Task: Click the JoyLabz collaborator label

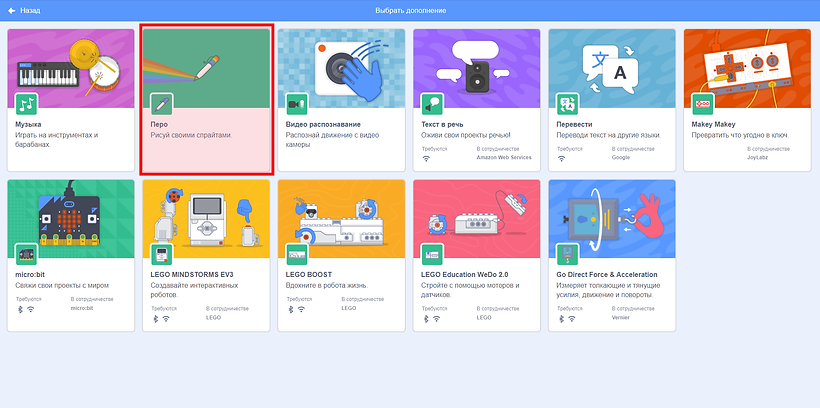Action: point(757,157)
